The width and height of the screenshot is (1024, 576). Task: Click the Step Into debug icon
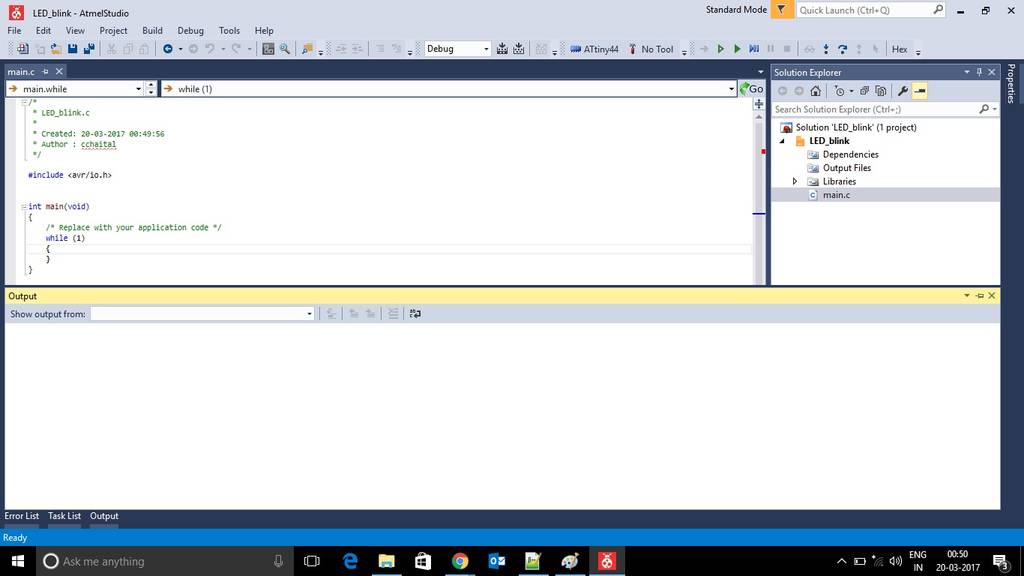click(826, 49)
